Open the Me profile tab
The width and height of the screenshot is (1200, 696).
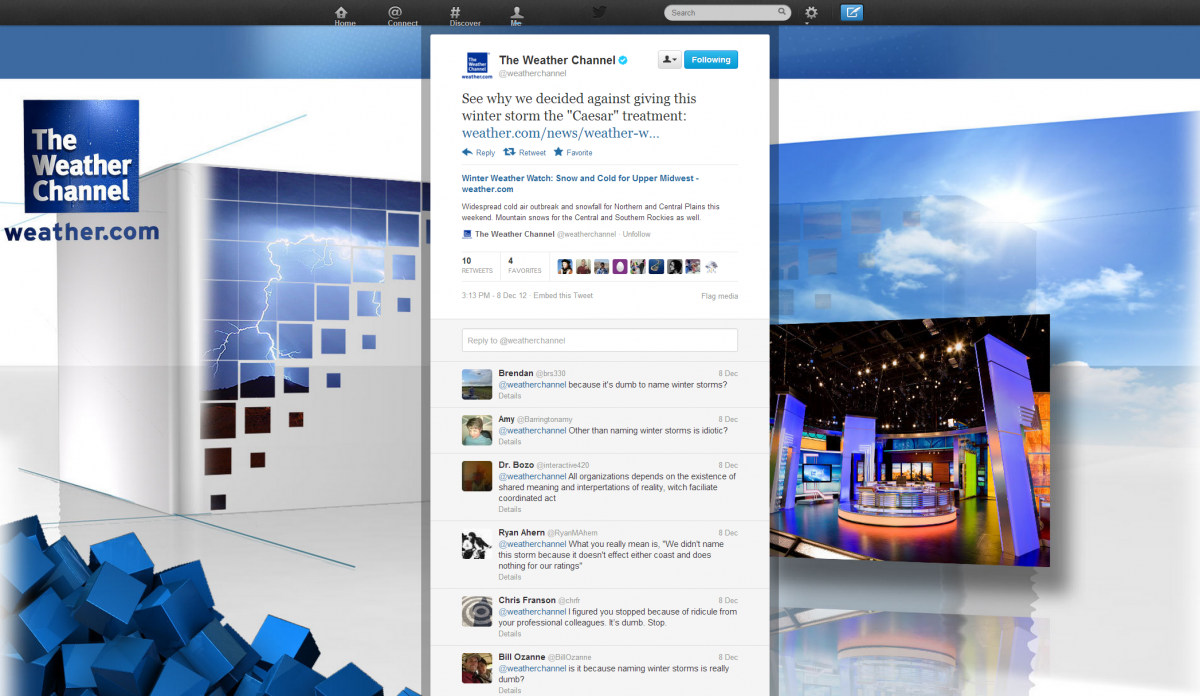516,15
